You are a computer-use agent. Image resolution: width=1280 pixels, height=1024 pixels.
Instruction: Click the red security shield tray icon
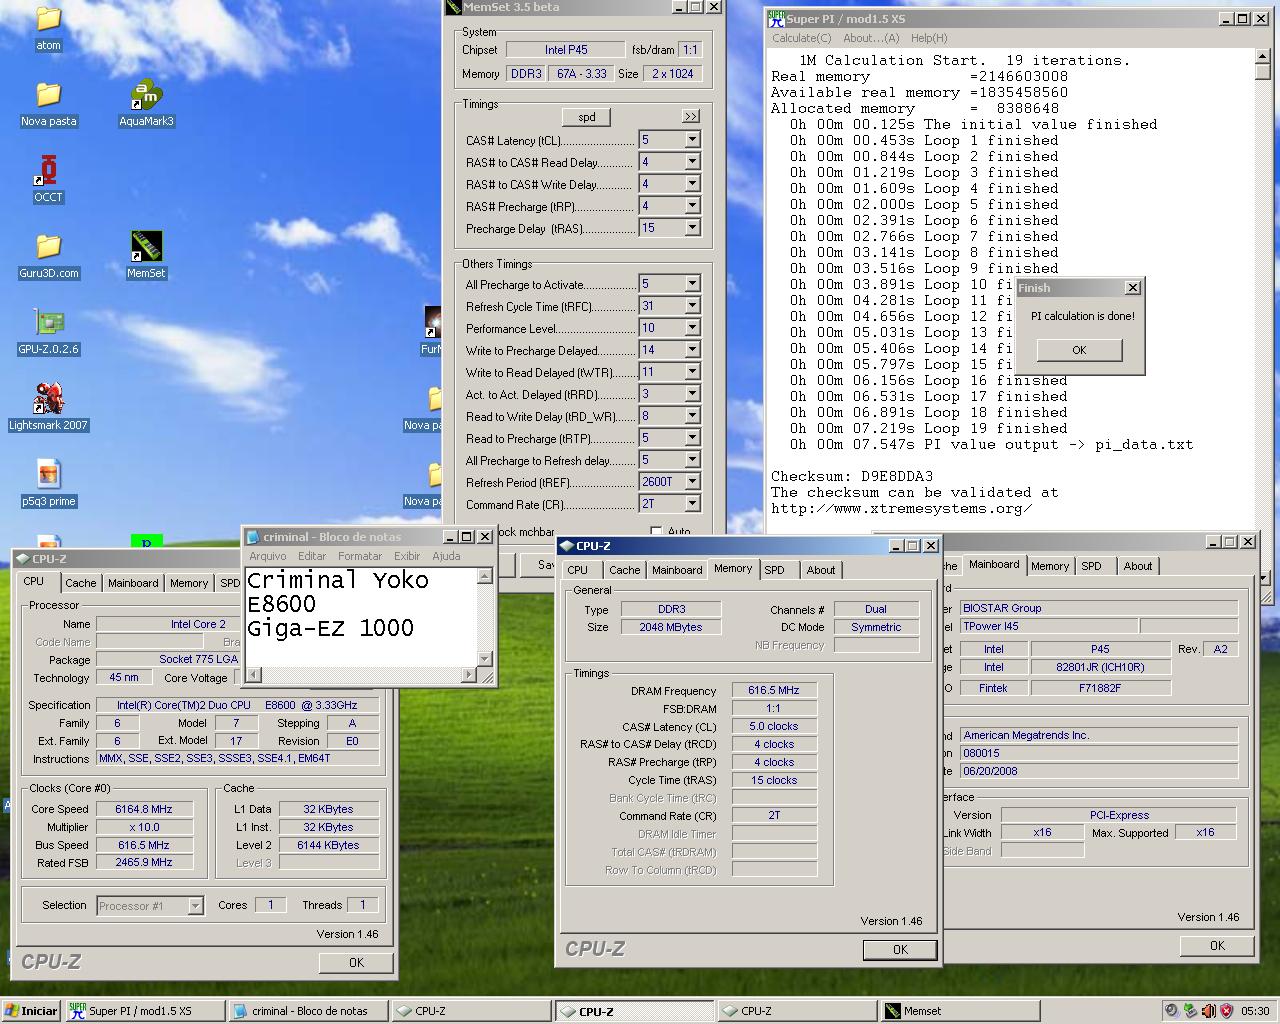1227,1011
